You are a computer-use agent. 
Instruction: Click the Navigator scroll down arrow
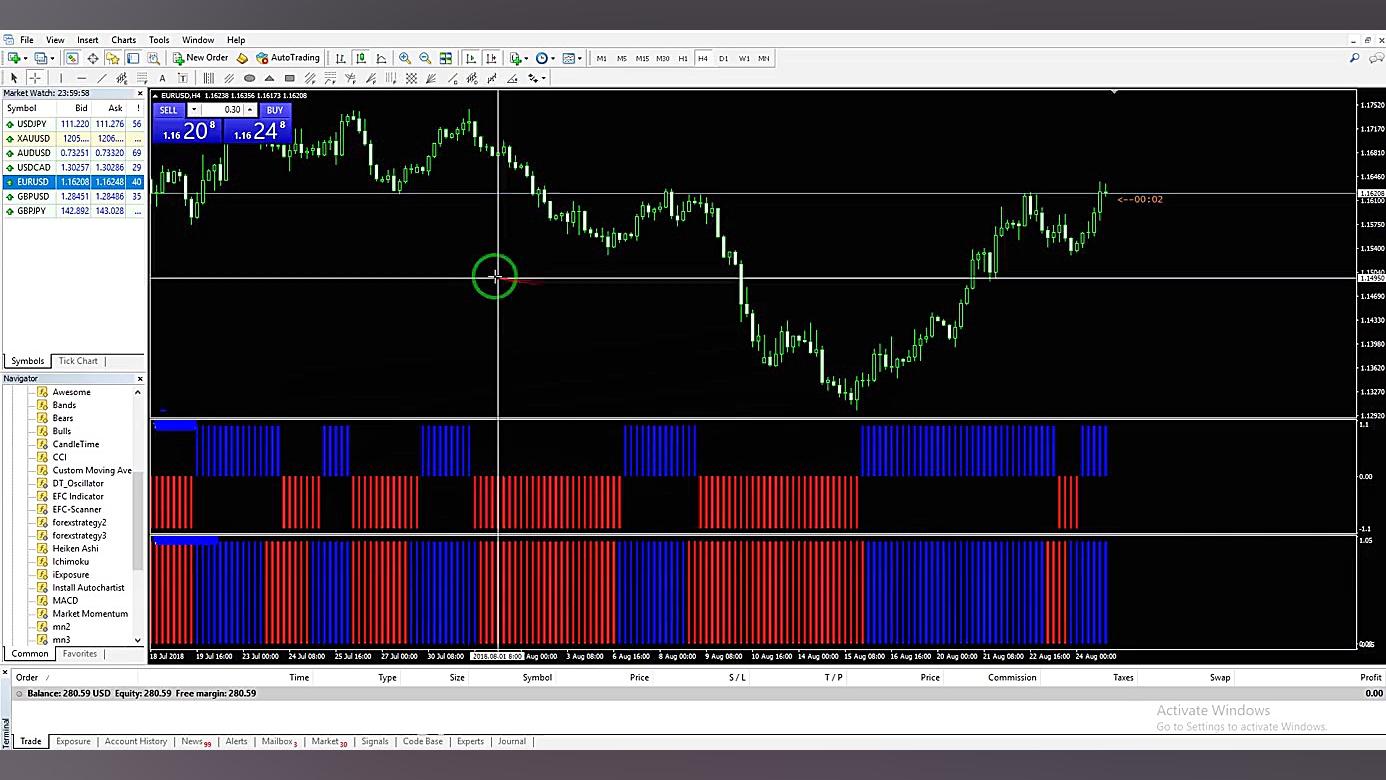tap(138, 640)
